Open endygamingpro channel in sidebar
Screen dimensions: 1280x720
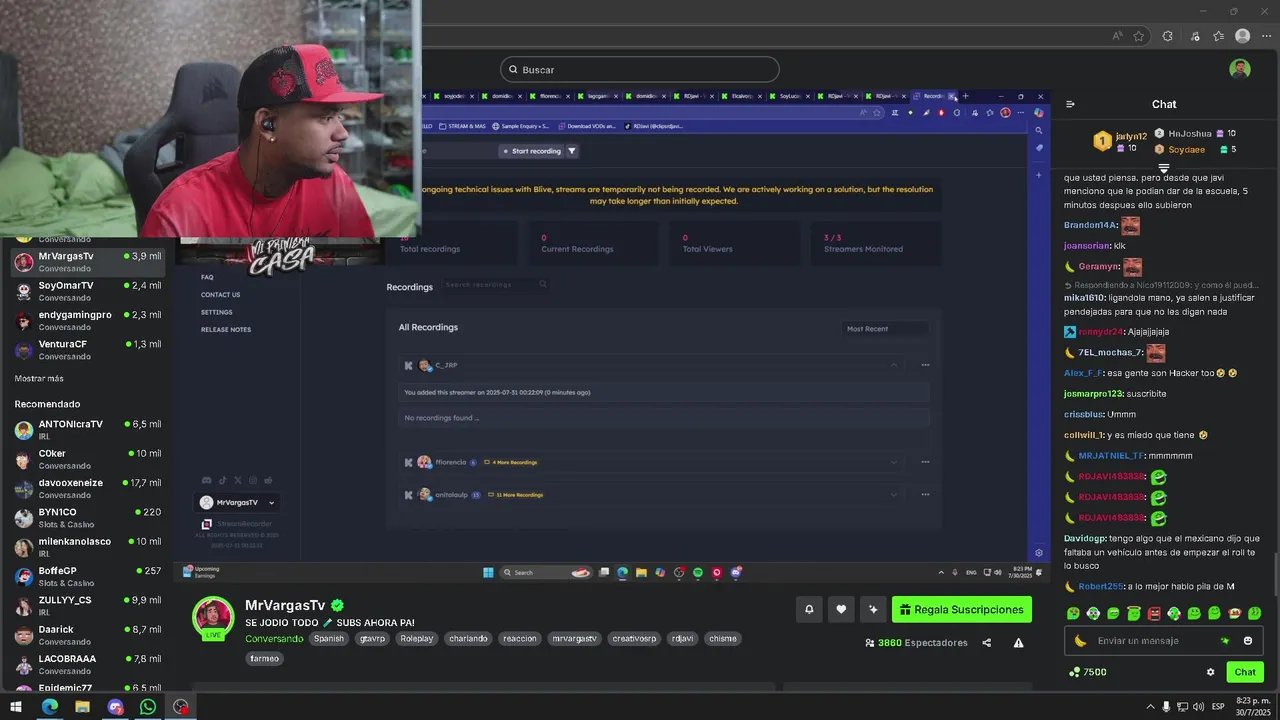click(87, 320)
